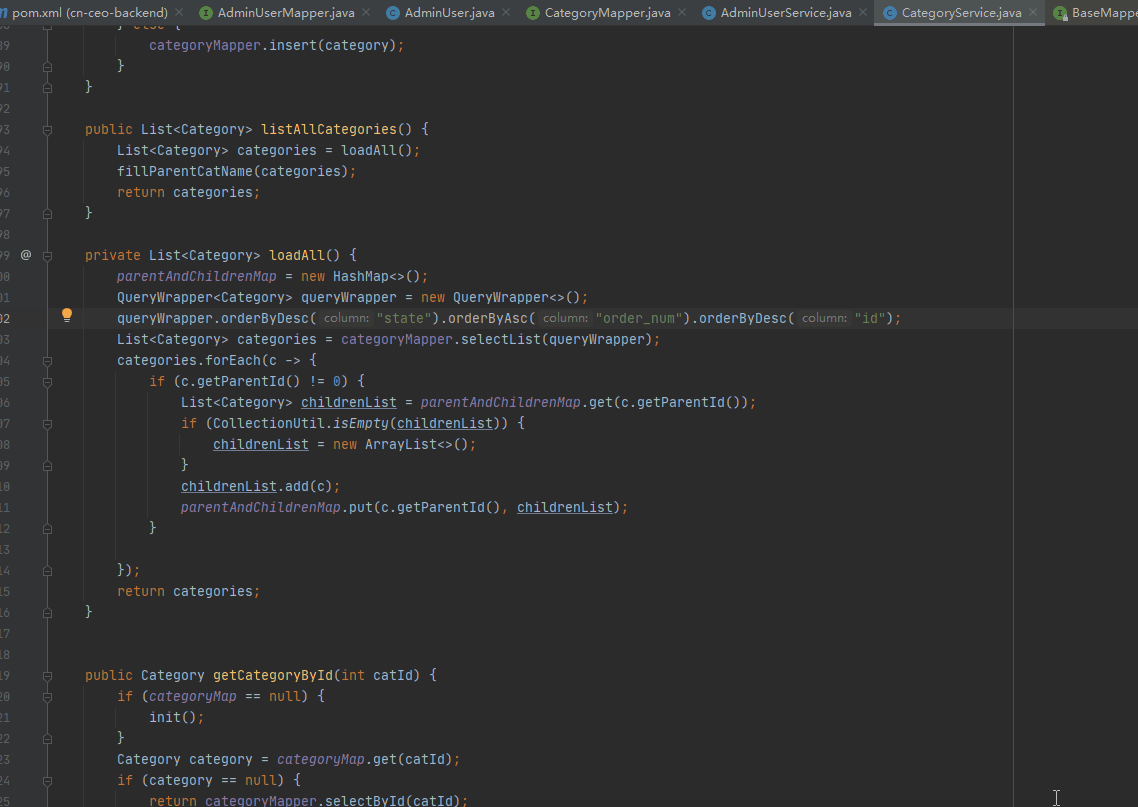Click categoryMapper.selectById(catId) return statement
The image size is (1138, 807).
[x=308, y=800]
